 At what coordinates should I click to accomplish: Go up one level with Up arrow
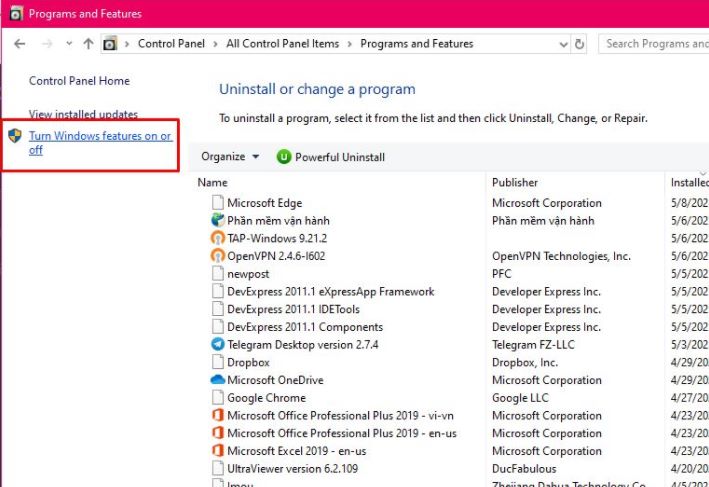pyautogui.click(x=88, y=44)
